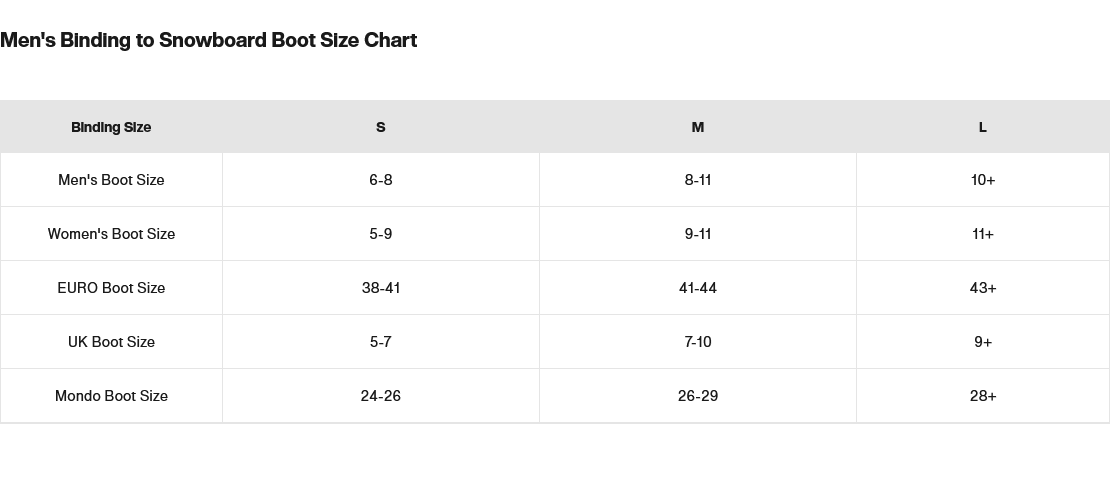Select the Women's Boot Size row label
1110x500 pixels.
point(111,234)
